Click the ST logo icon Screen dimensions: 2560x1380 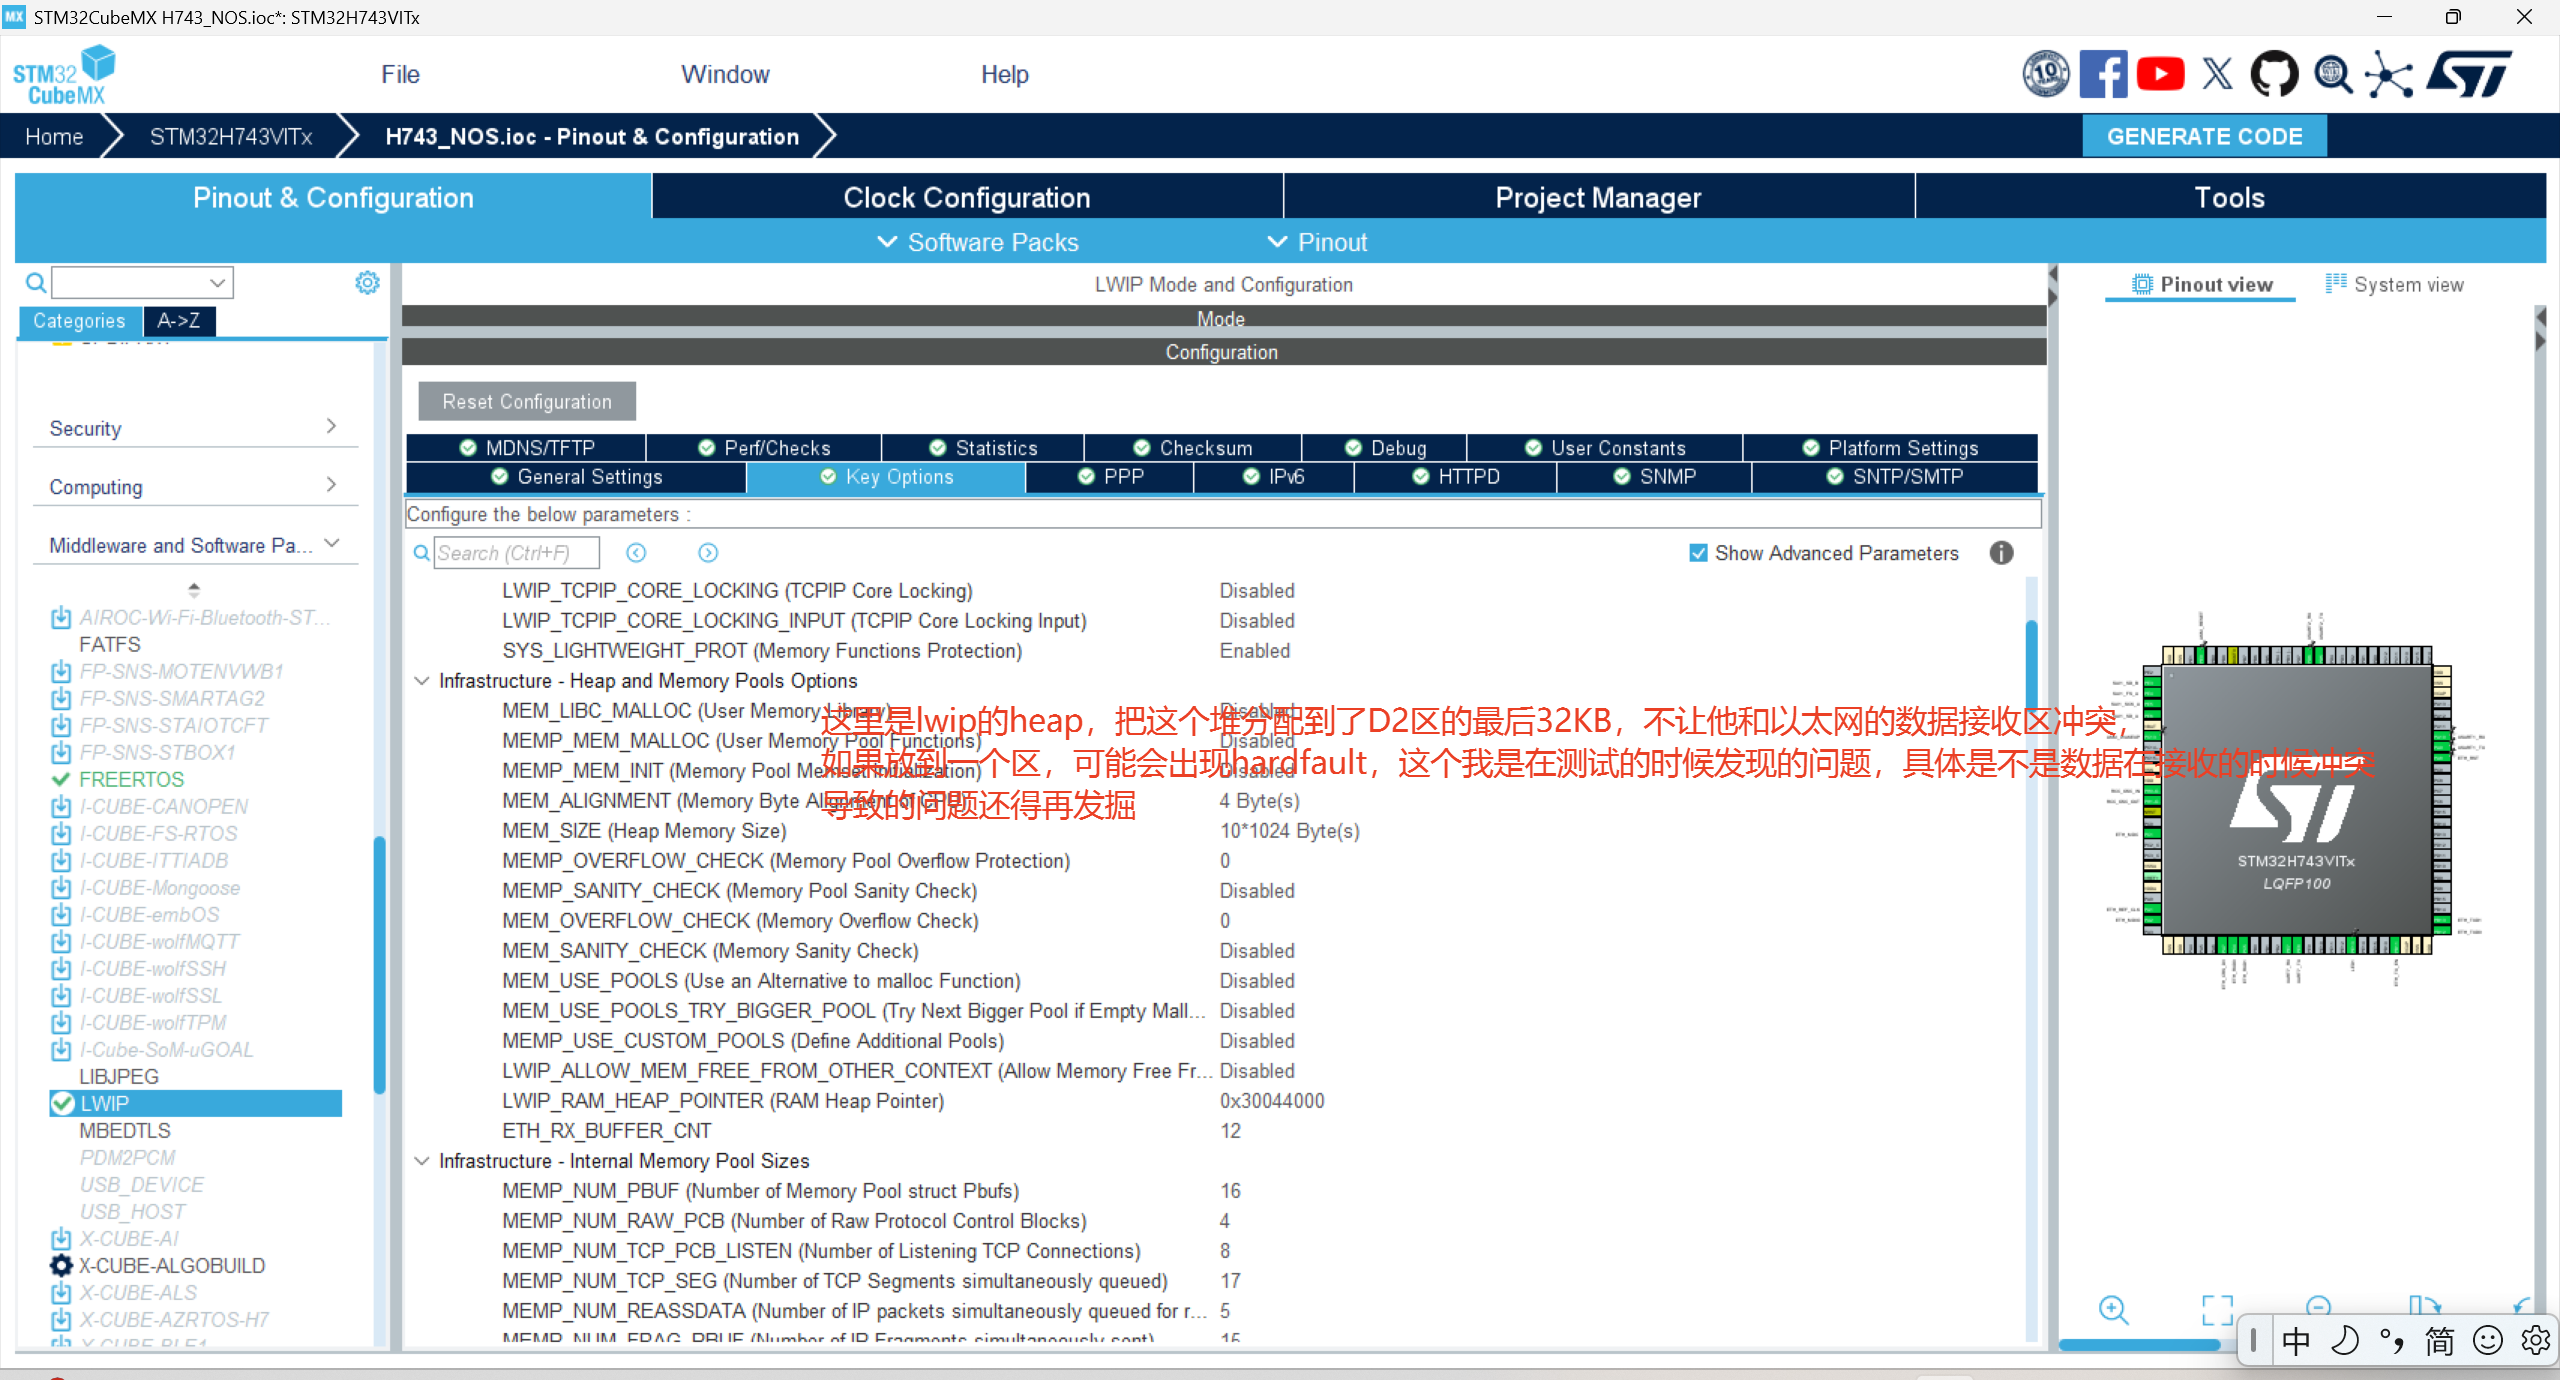pyautogui.click(x=2470, y=74)
